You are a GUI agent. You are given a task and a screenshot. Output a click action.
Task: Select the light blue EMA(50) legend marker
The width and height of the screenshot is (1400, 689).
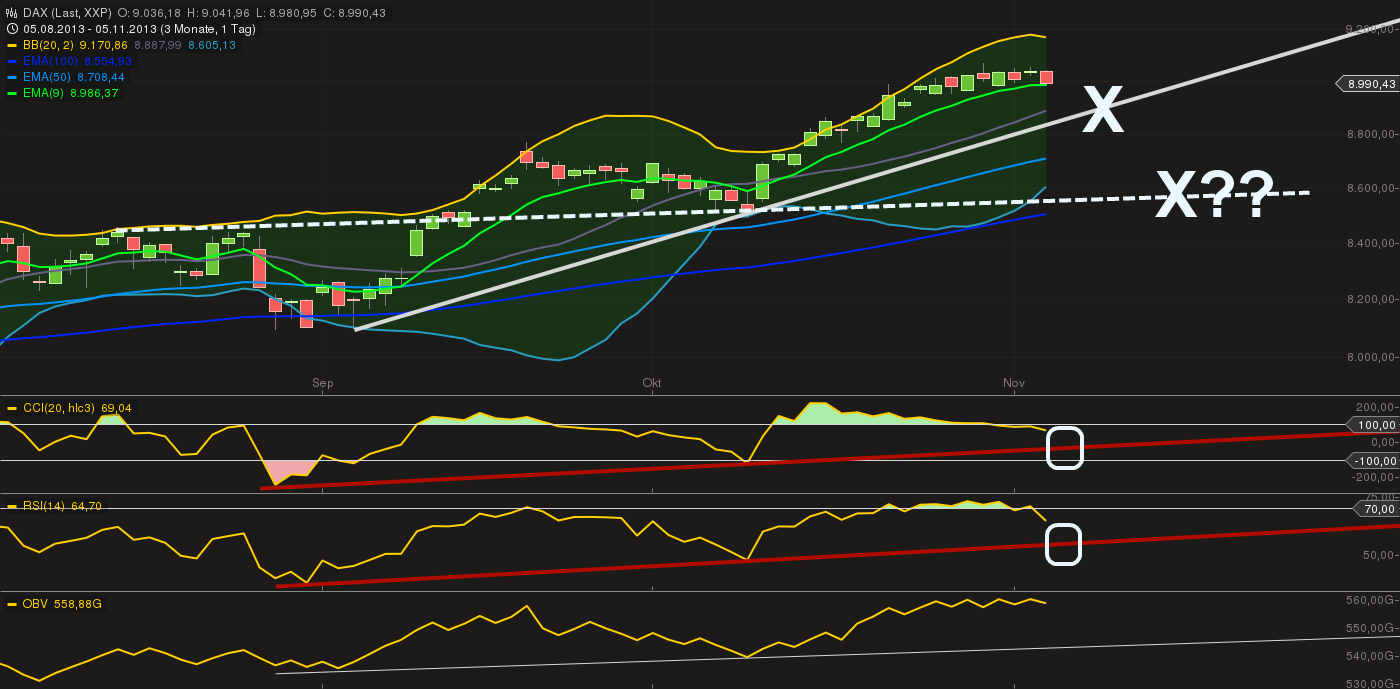(x=12, y=76)
